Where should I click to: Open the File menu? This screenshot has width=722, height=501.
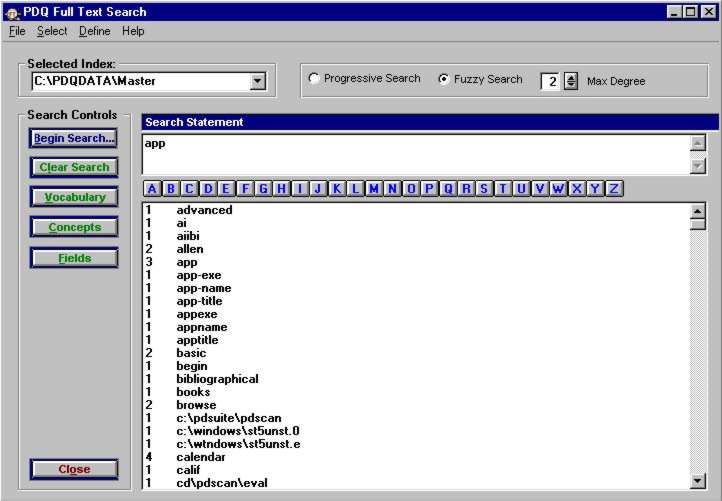[17, 31]
